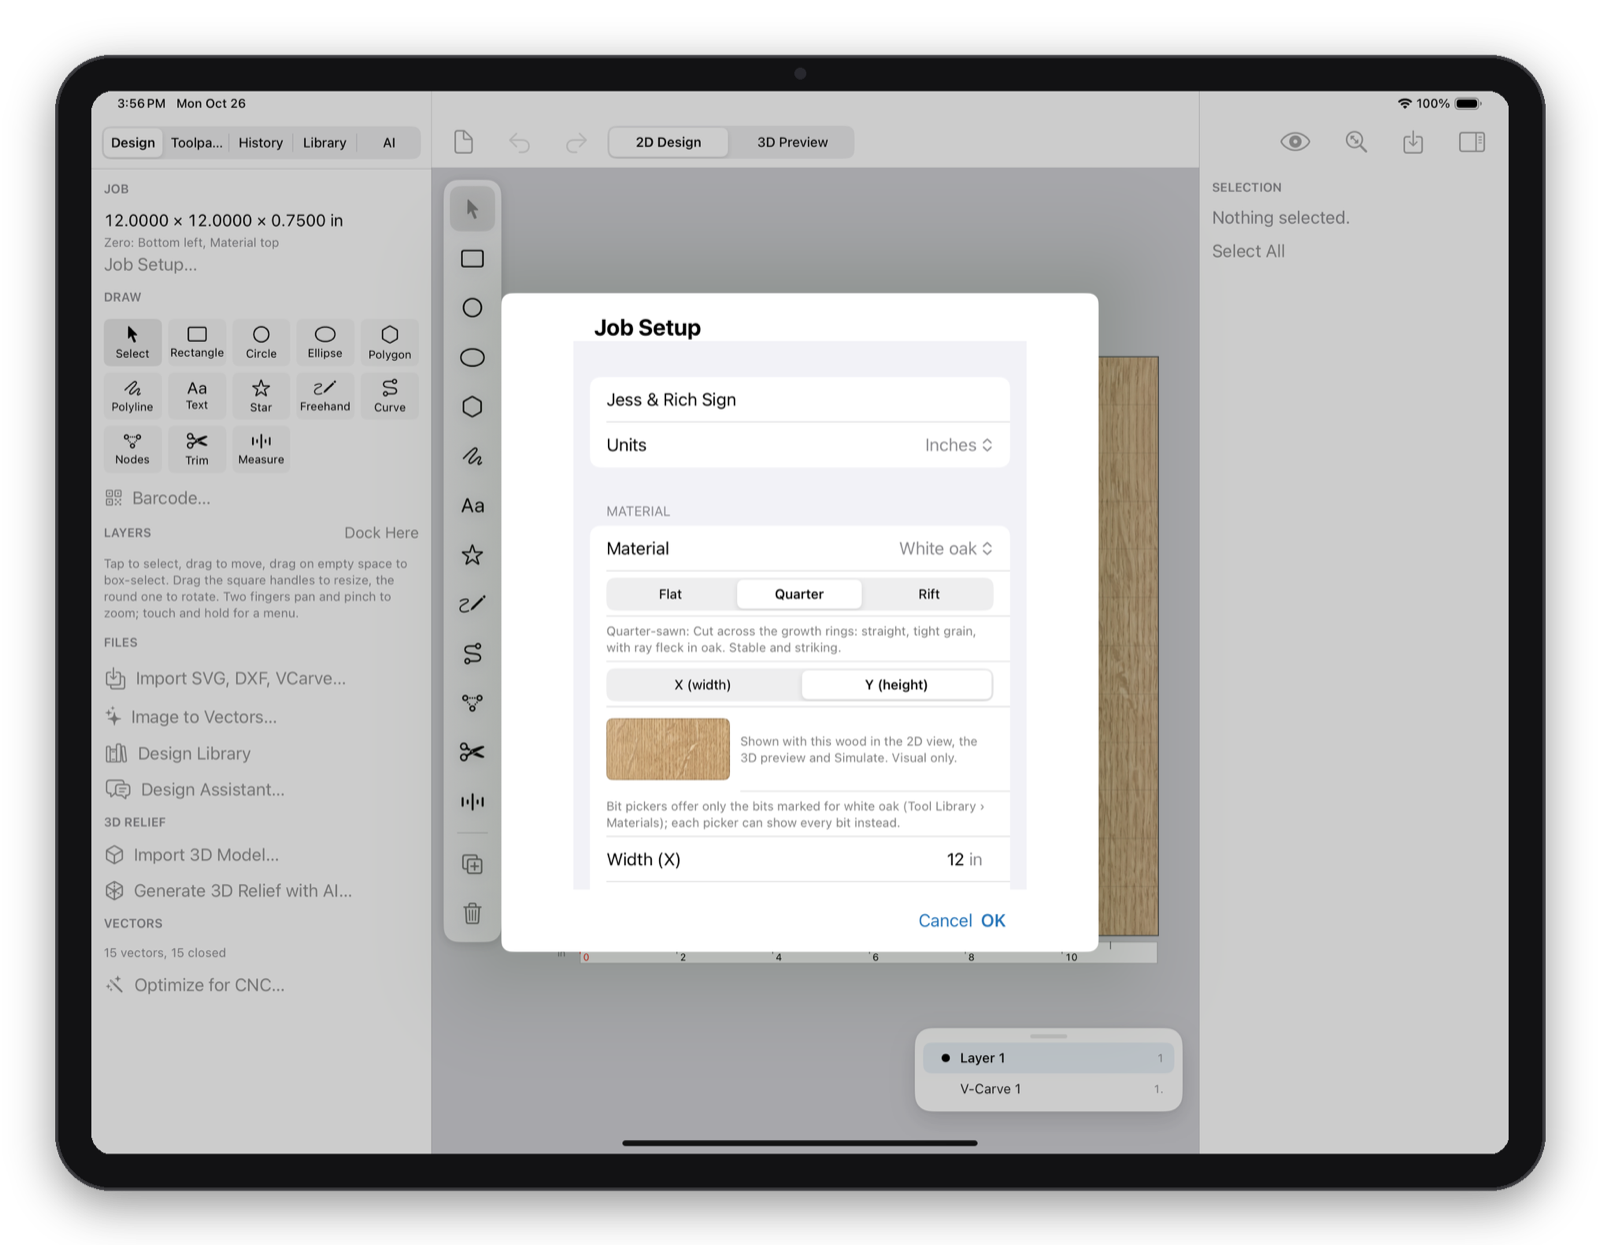Choose Circle in the Draw panel

coord(261,342)
